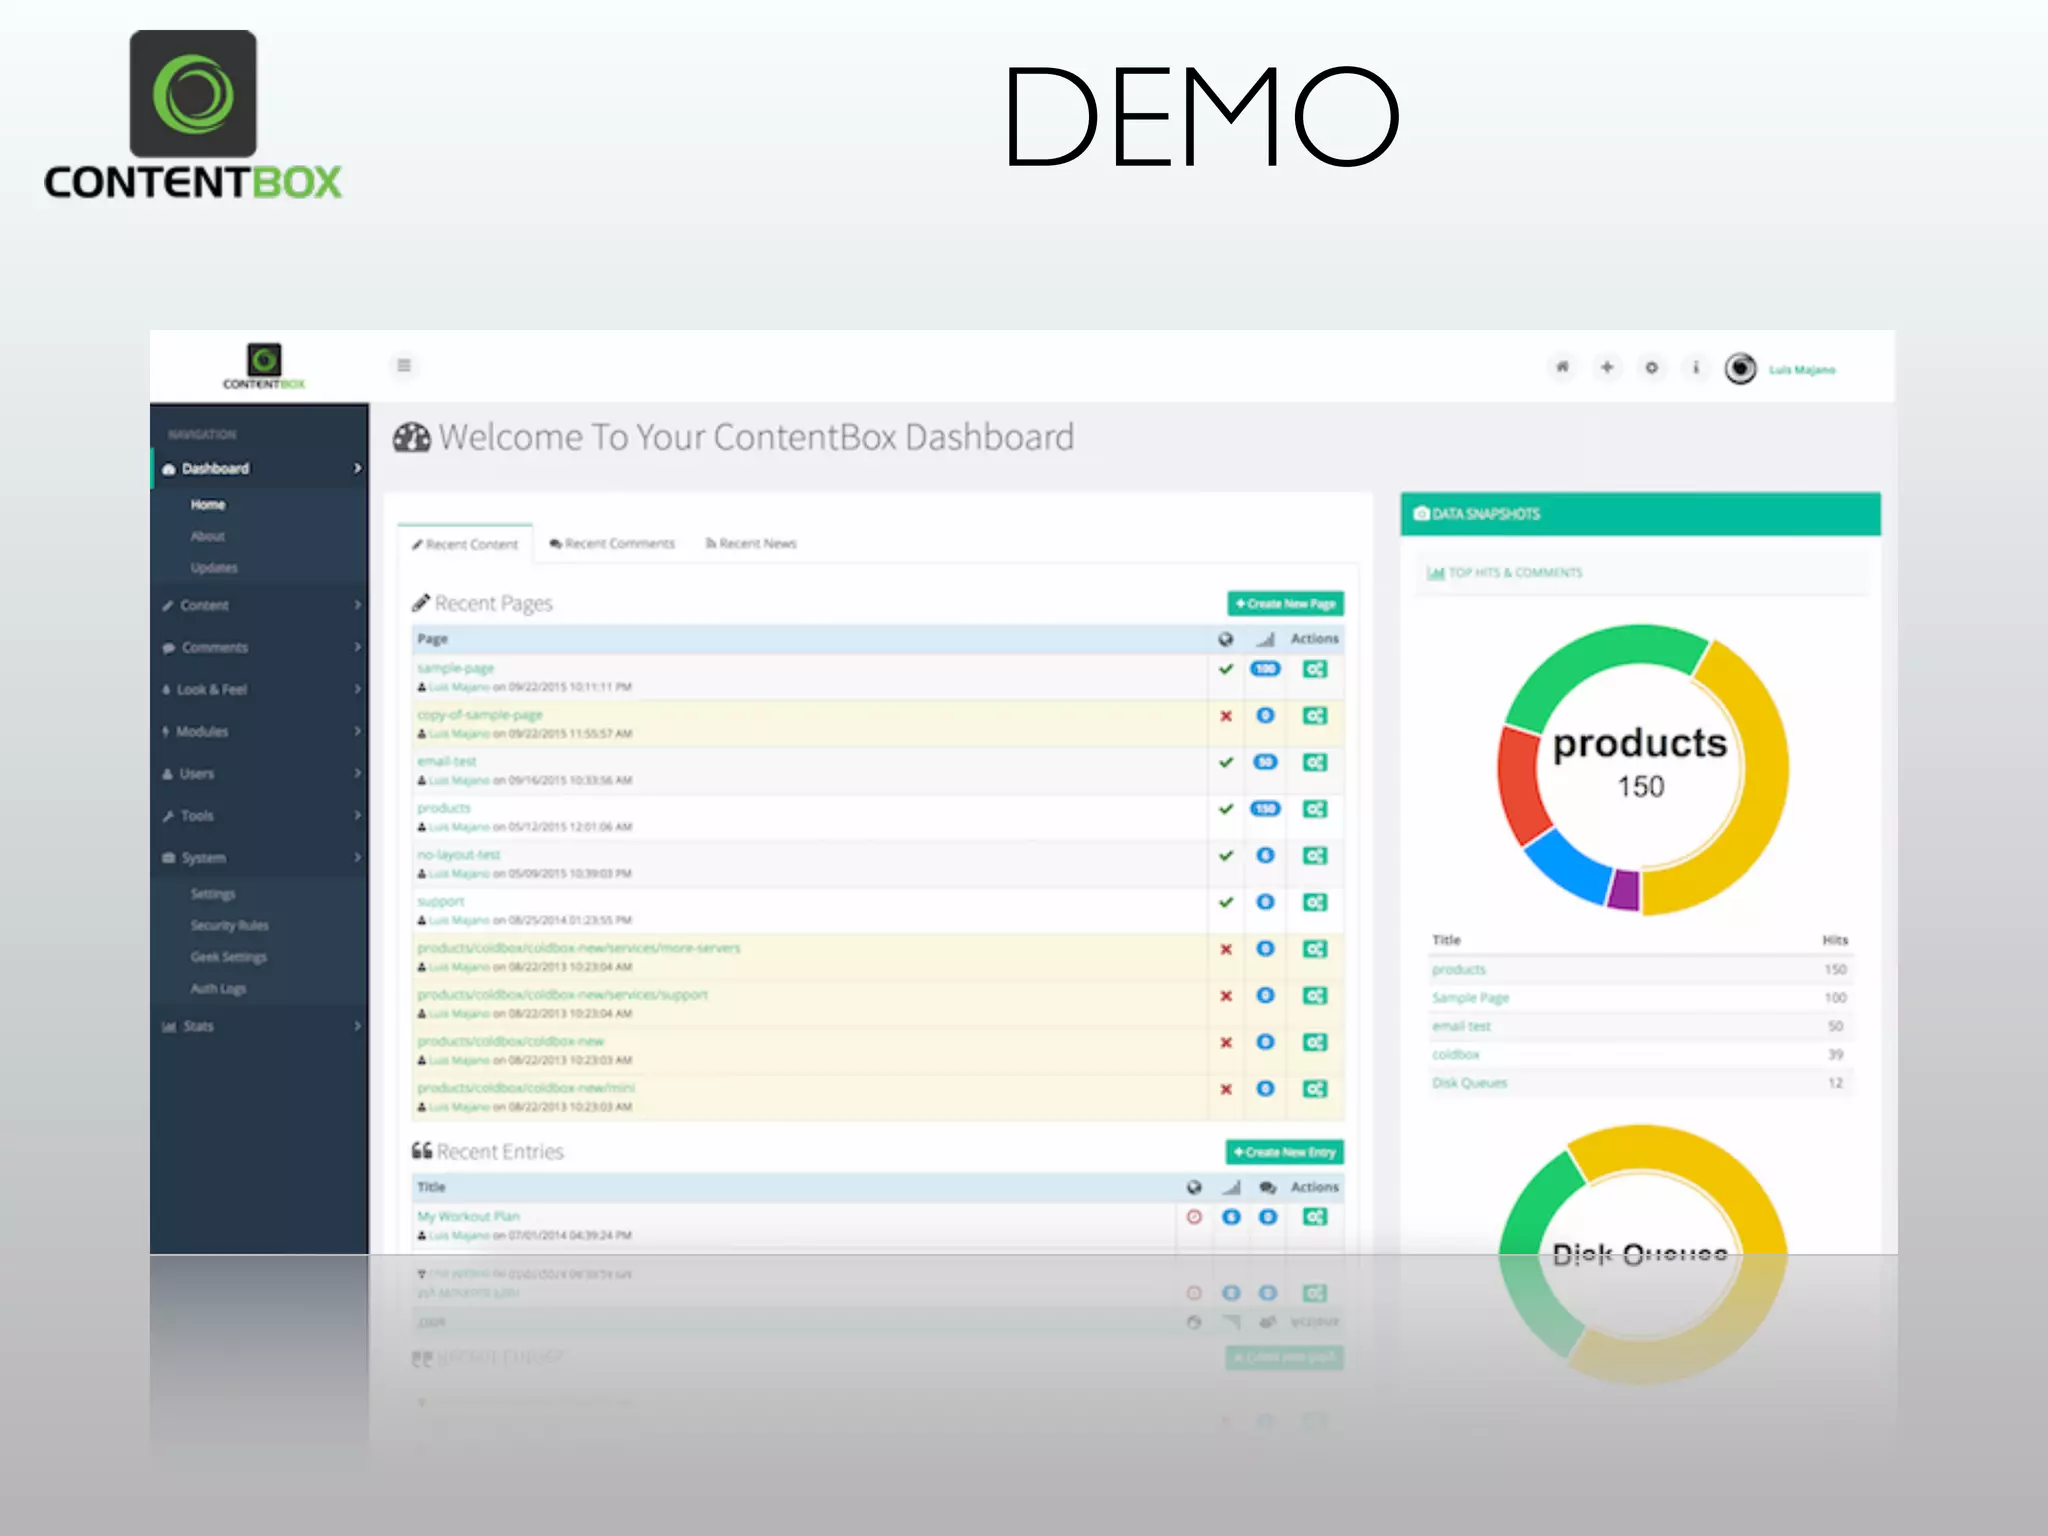2048x1536 pixels.
Task: Click camera icon in Data Snapshots header
Action: coord(1421,514)
